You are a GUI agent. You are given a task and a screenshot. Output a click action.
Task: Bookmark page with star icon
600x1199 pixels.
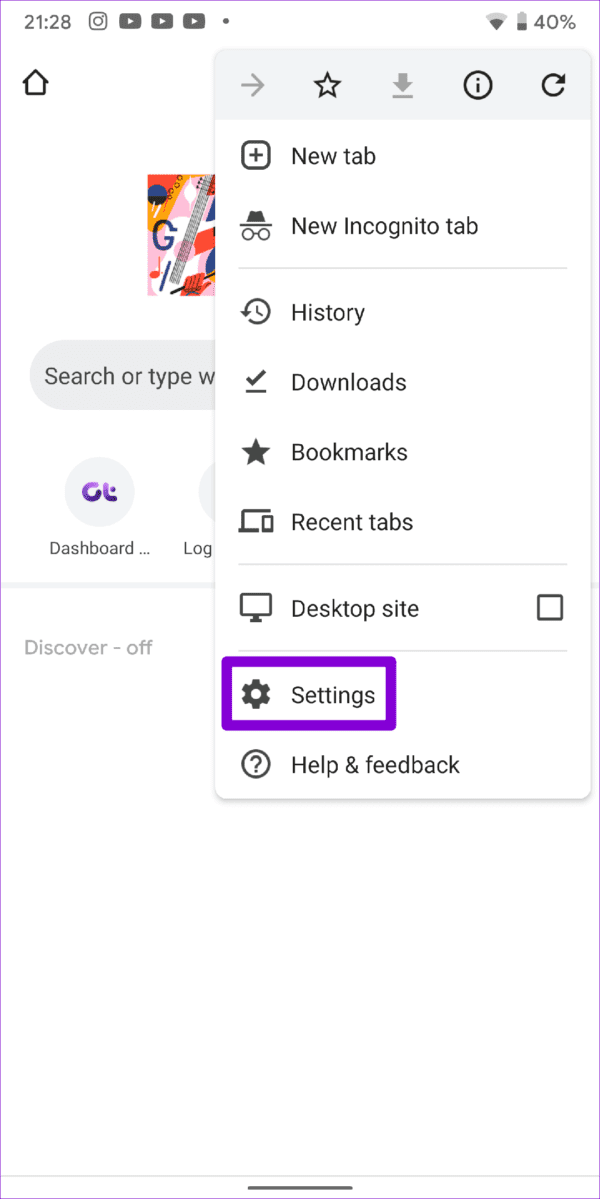tap(327, 87)
